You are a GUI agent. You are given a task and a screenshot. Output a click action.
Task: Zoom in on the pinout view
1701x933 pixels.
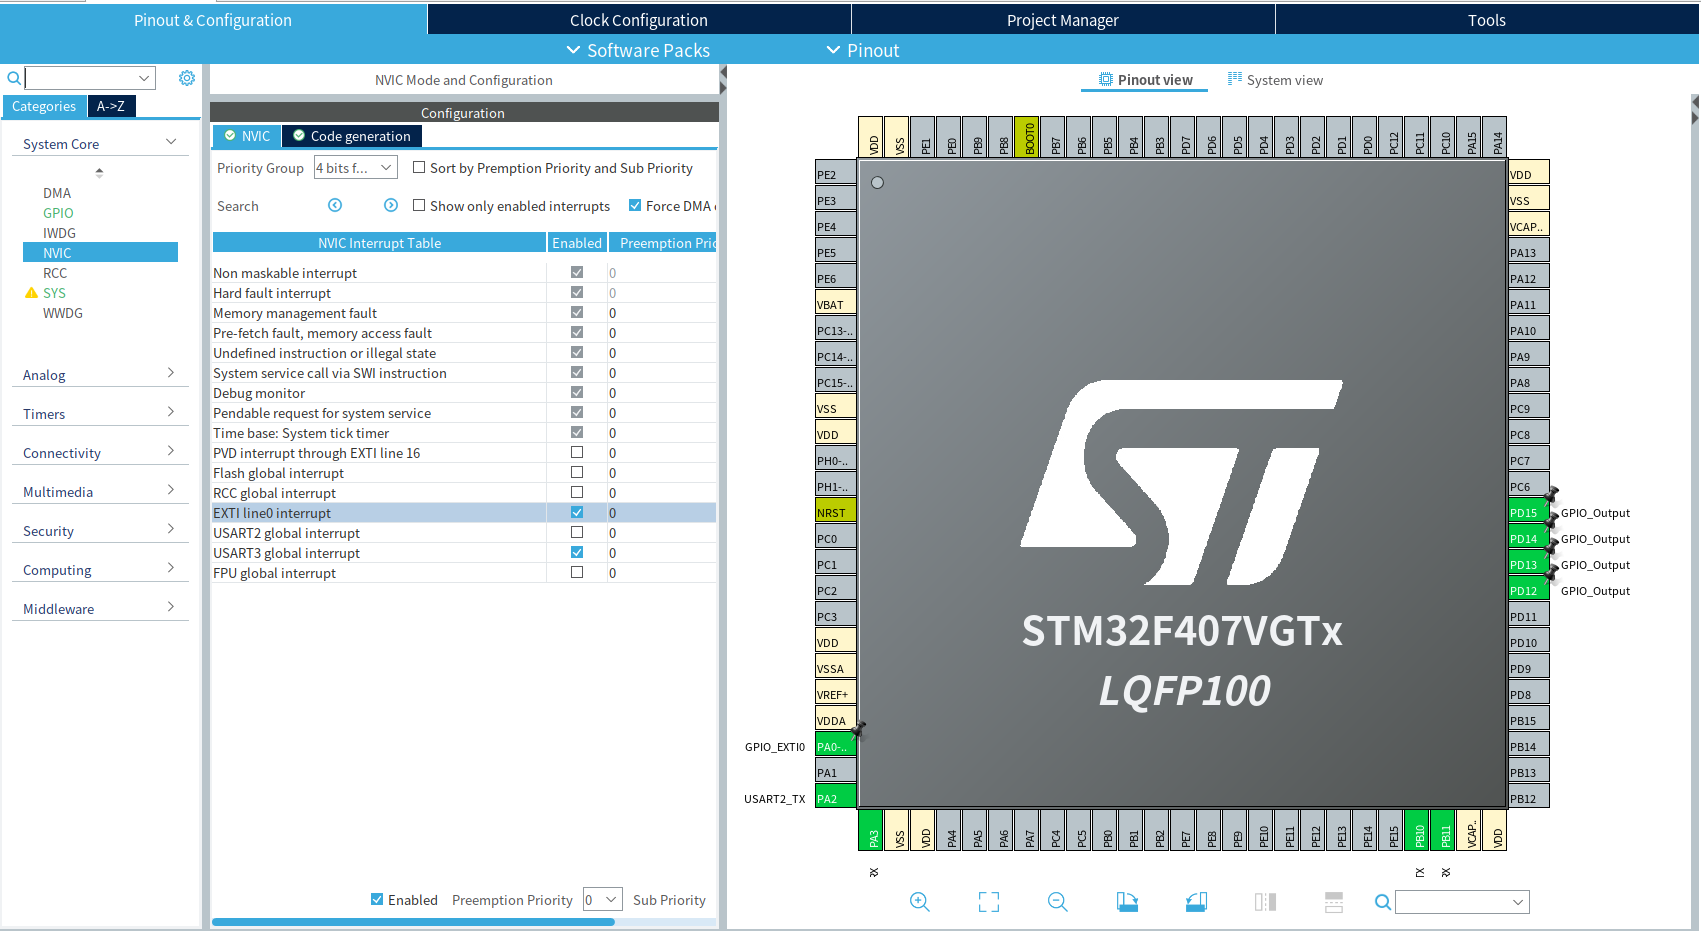[x=920, y=902]
